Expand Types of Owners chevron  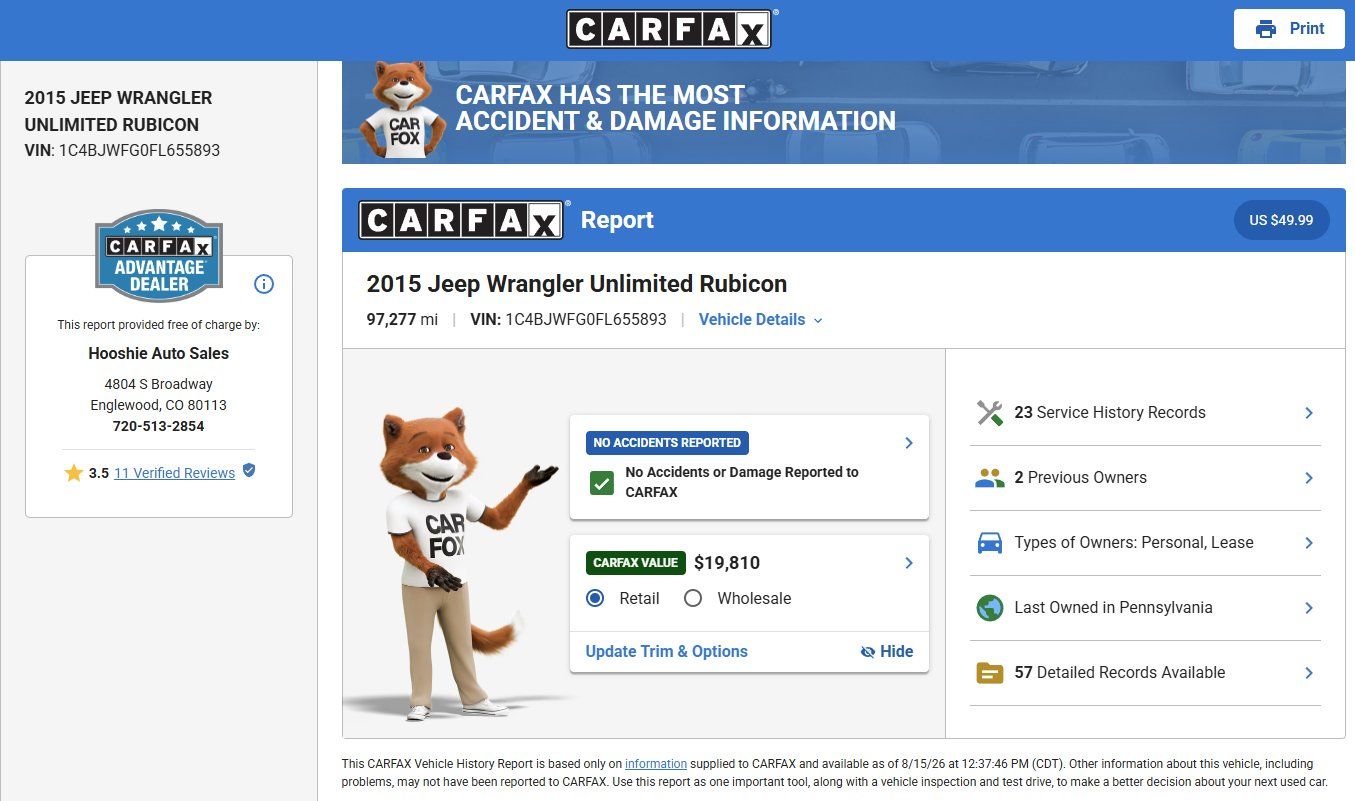pyautogui.click(x=1309, y=543)
